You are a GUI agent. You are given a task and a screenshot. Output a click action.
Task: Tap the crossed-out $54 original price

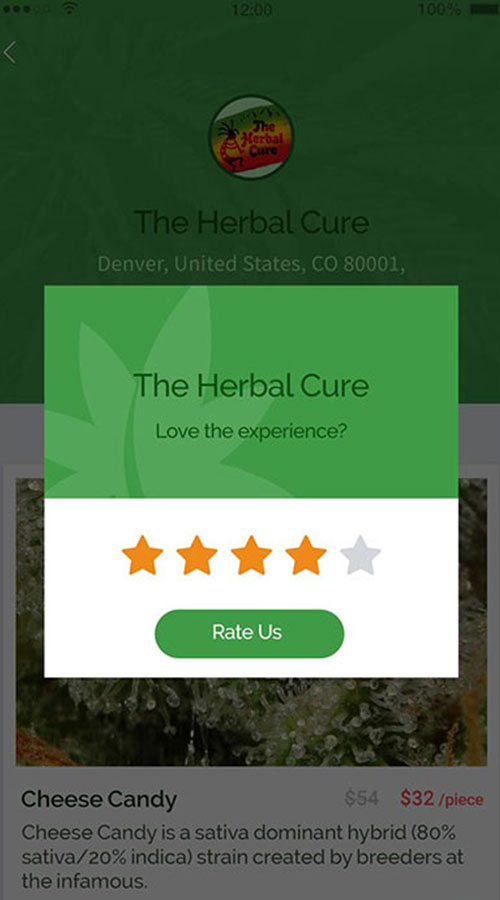pyautogui.click(x=361, y=798)
